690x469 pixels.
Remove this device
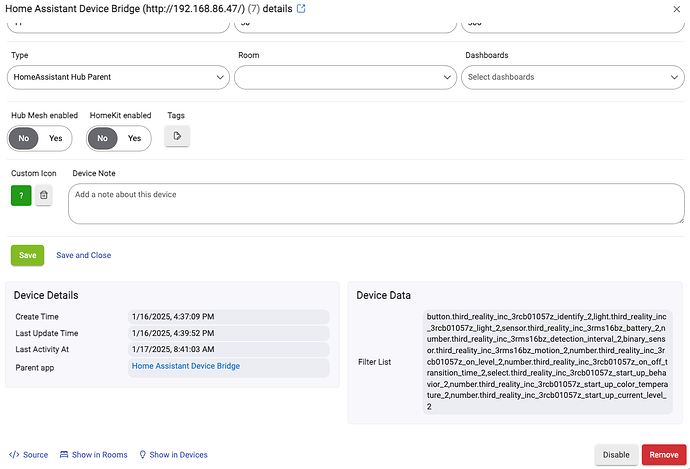664,455
